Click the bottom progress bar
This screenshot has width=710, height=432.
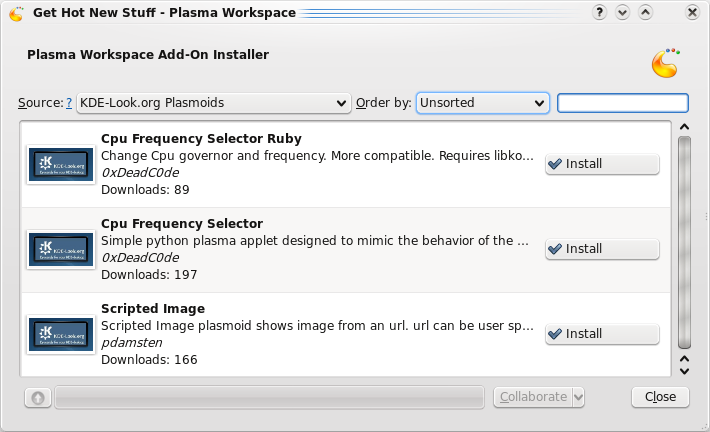click(x=272, y=397)
